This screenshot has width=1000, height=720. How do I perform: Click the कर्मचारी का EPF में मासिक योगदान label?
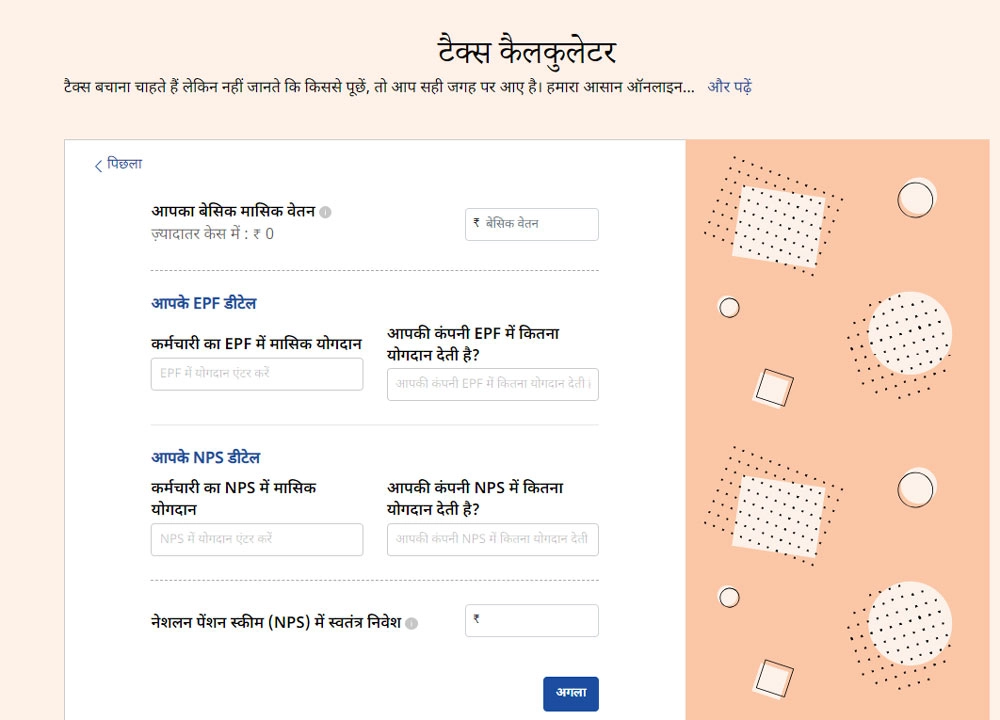coord(256,343)
